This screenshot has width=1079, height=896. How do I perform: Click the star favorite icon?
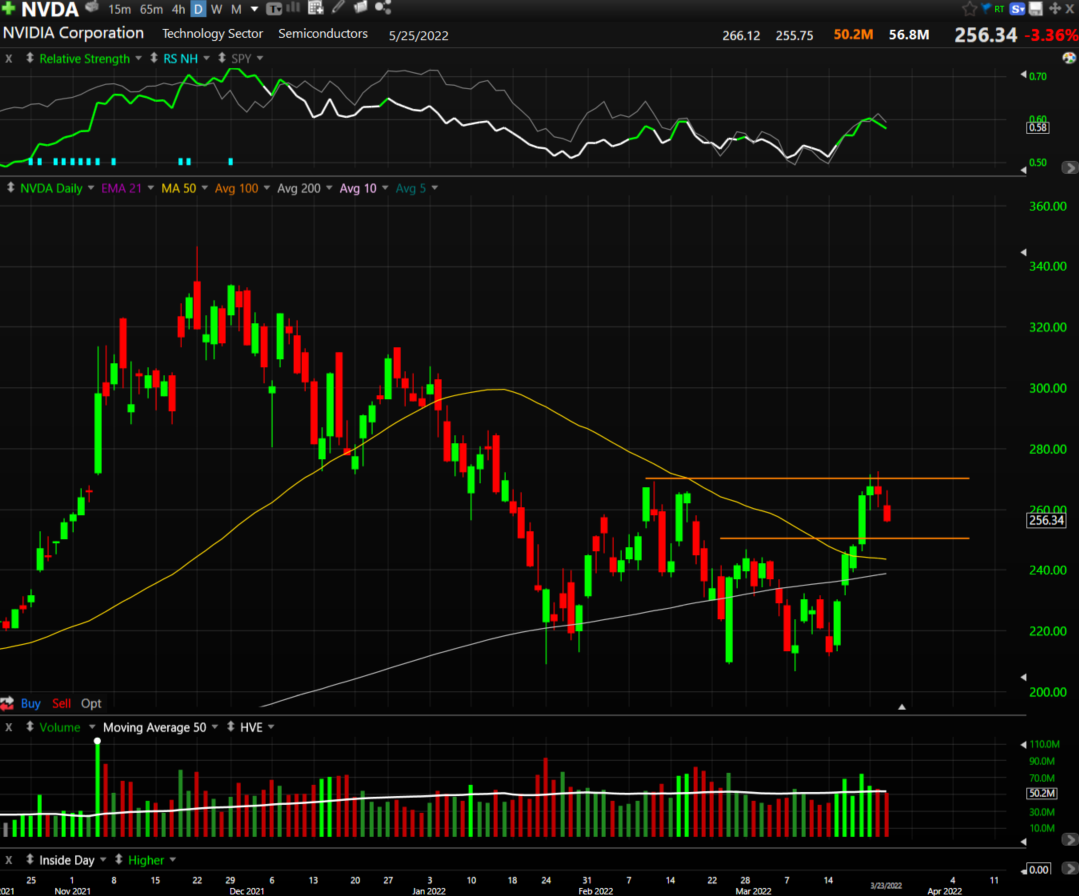pyautogui.click(x=969, y=8)
